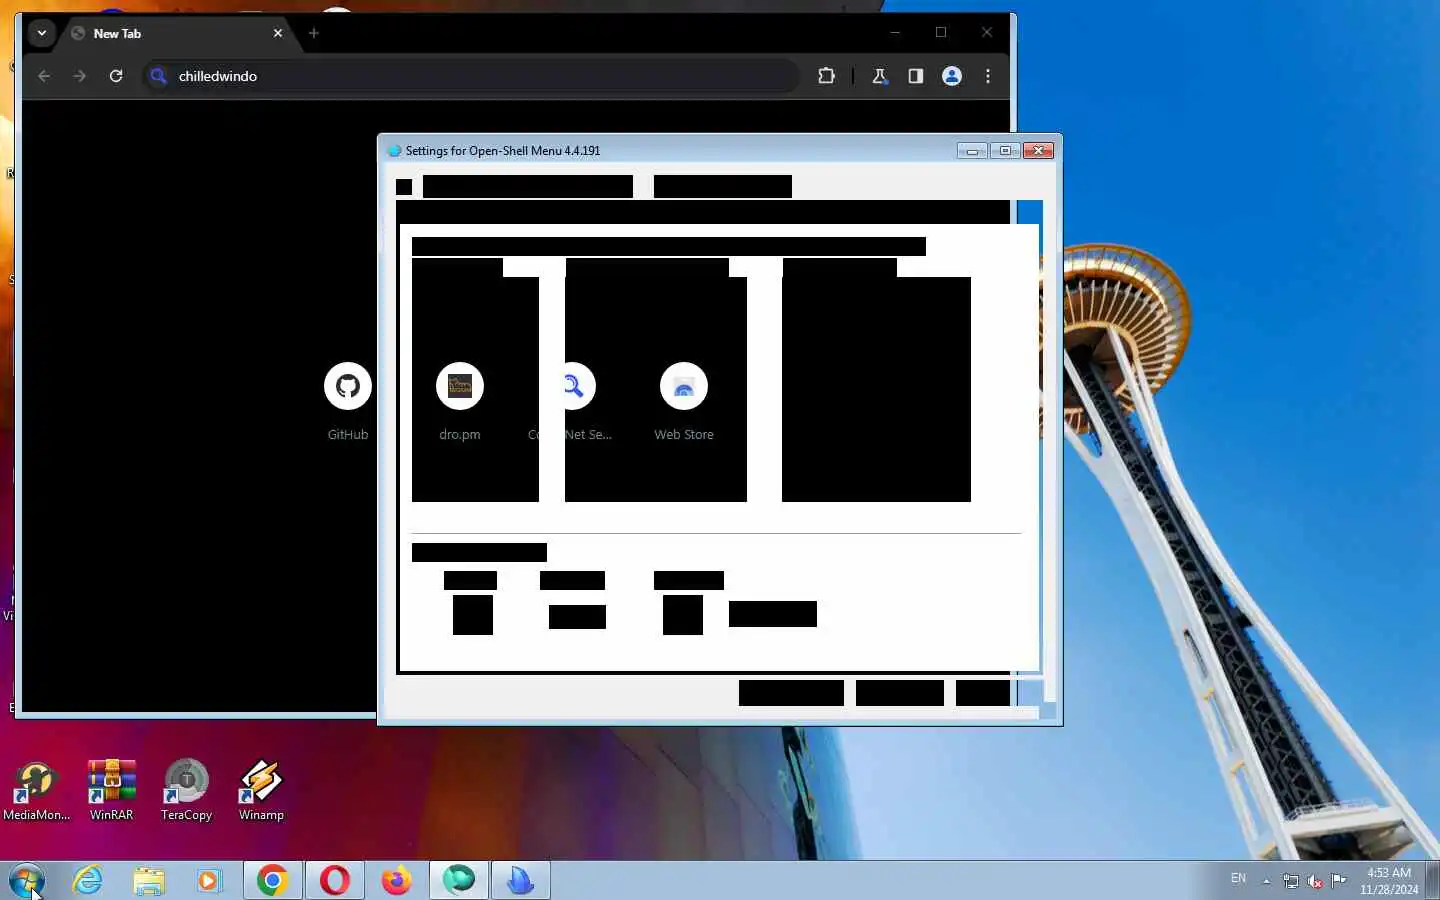This screenshot has width=1440, height=900.
Task: Reload the page in Chrome
Action: pyautogui.click(x=116, y=76)
